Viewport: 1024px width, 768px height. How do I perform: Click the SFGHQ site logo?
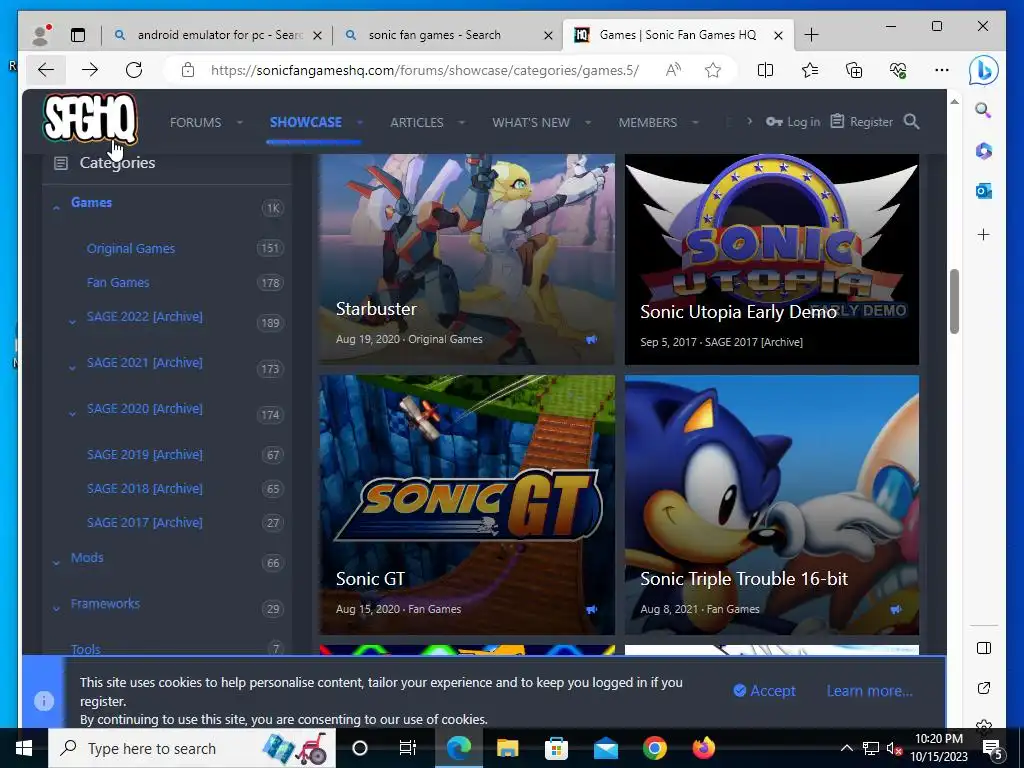[x=90, y=118]
